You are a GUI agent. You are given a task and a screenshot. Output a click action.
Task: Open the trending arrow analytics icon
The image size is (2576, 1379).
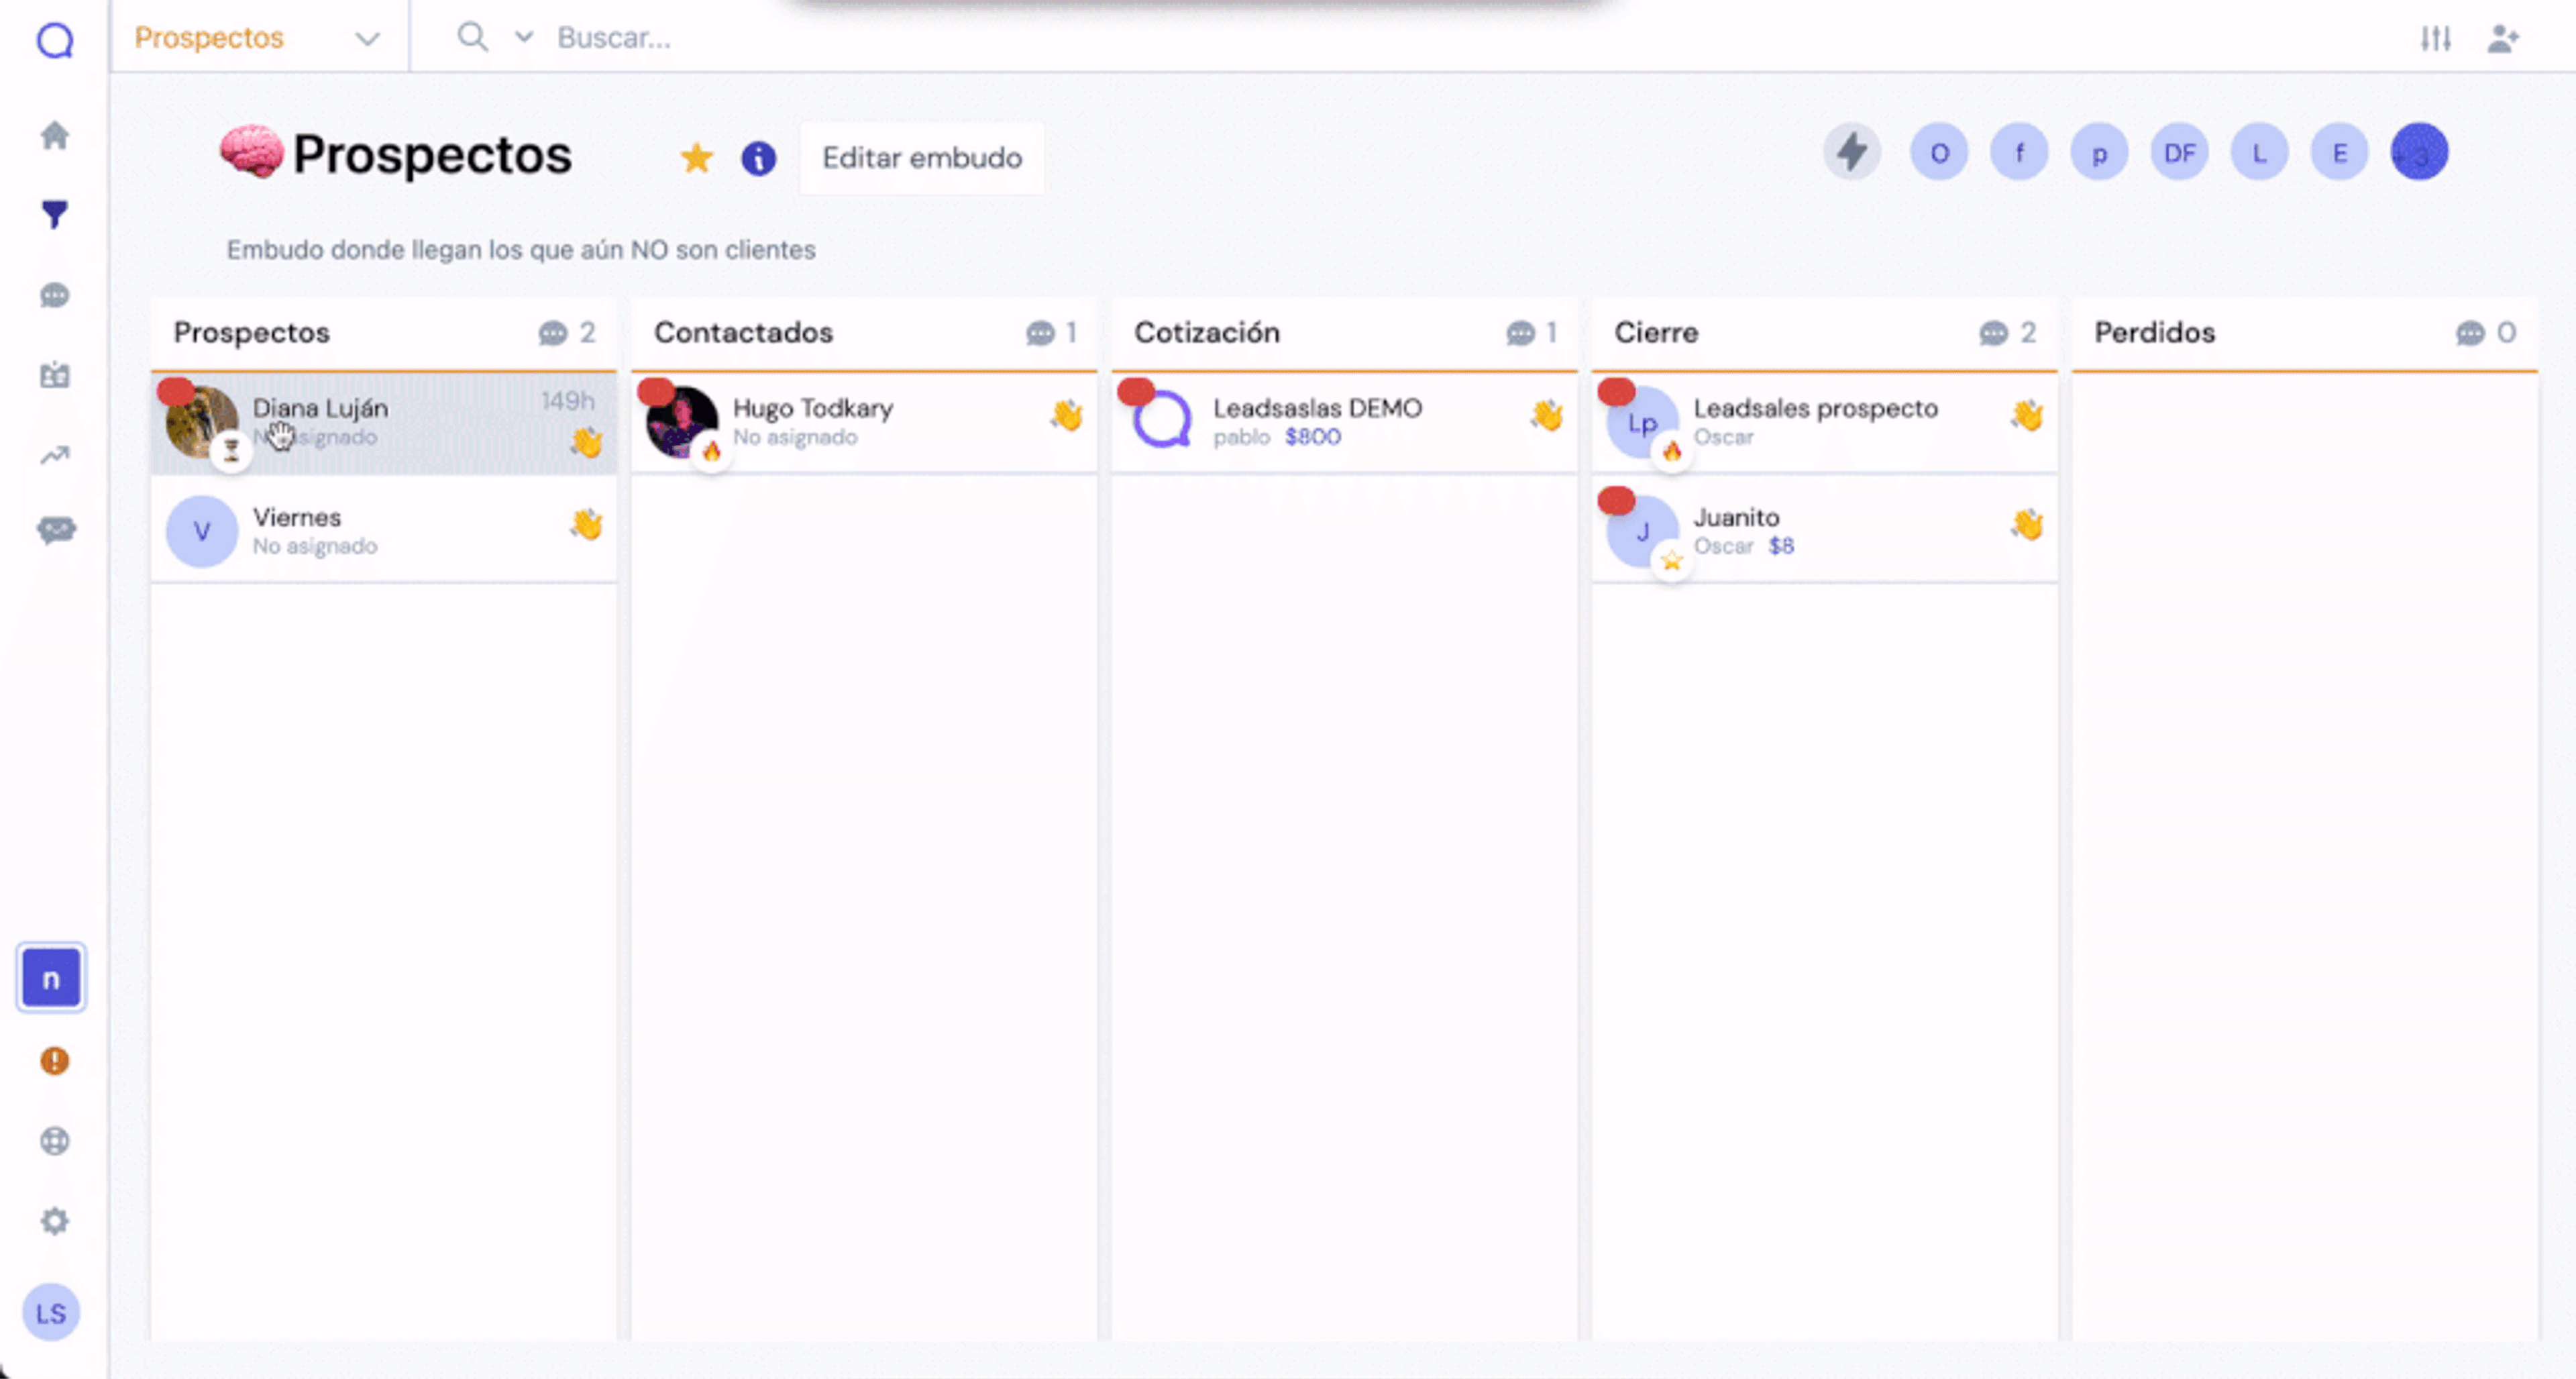[x=55, y=456]
